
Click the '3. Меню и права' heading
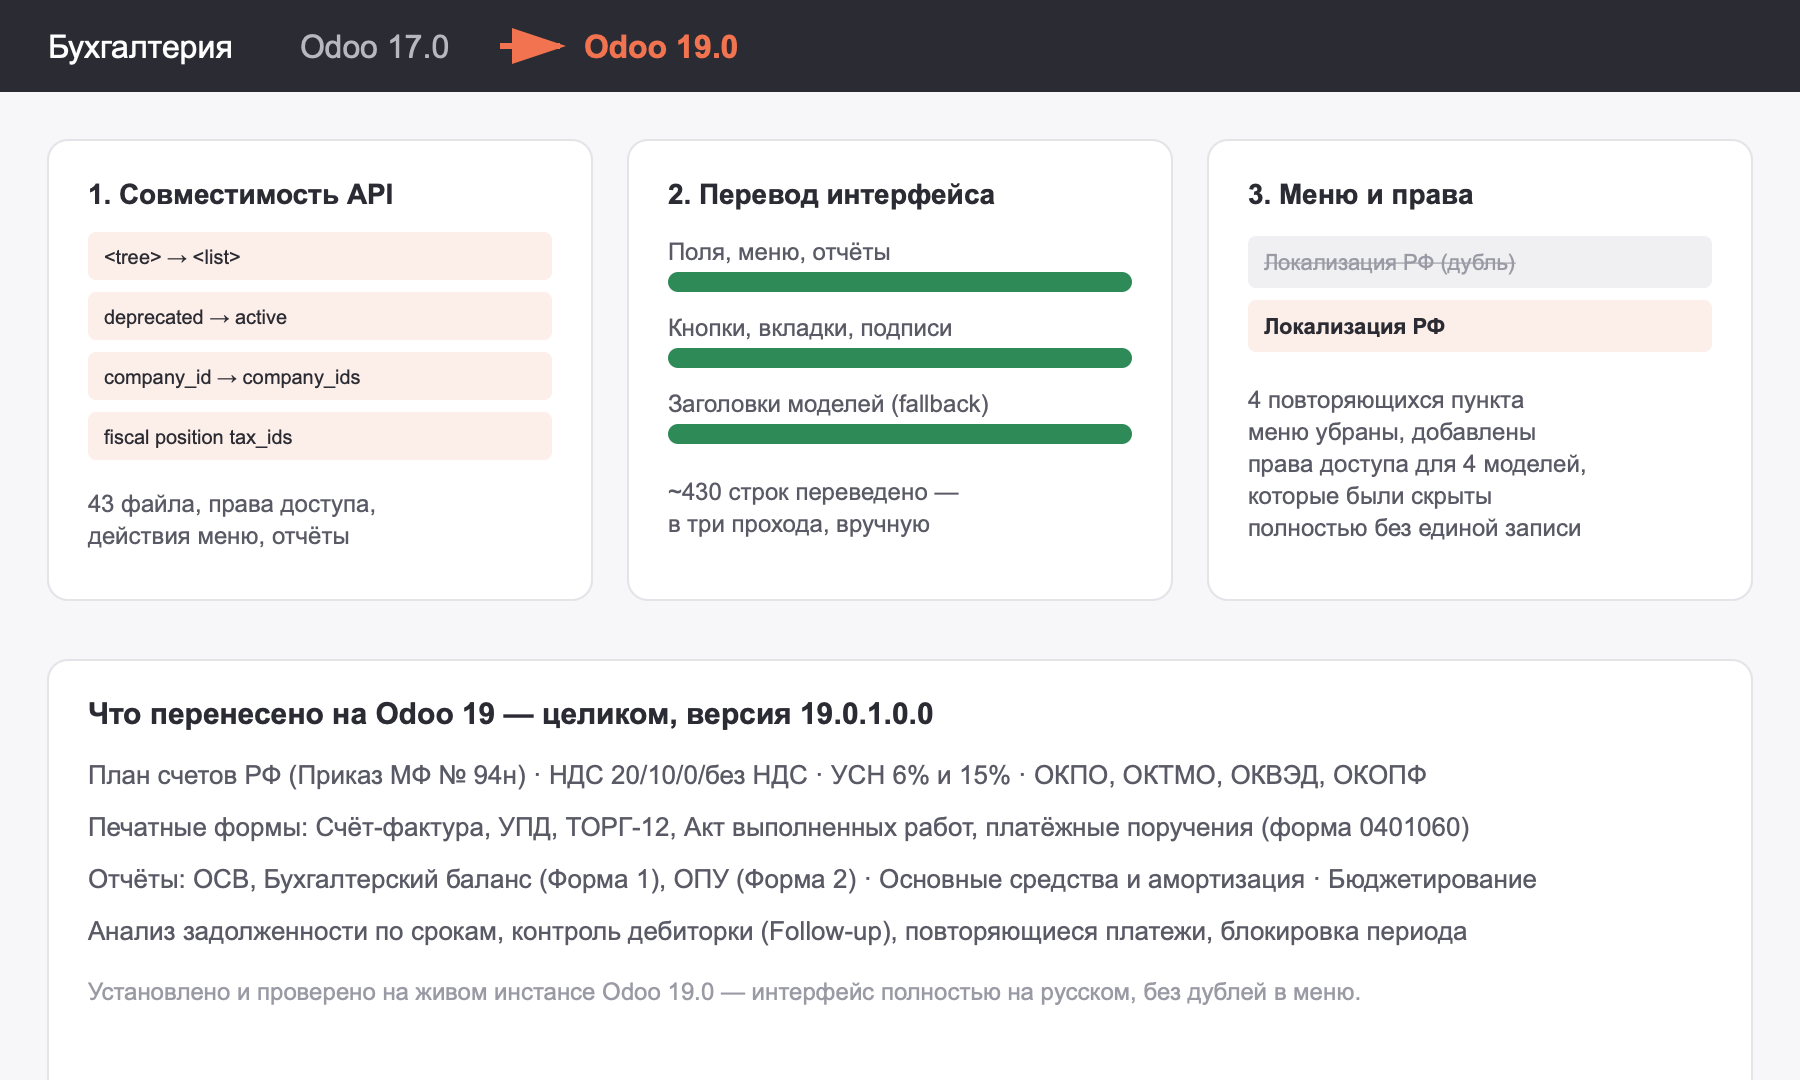(1360, 194)
